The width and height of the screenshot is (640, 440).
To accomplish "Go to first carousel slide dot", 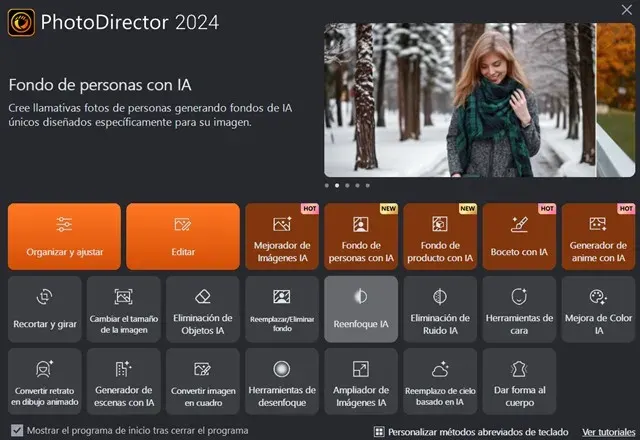I will coord(327,185).
